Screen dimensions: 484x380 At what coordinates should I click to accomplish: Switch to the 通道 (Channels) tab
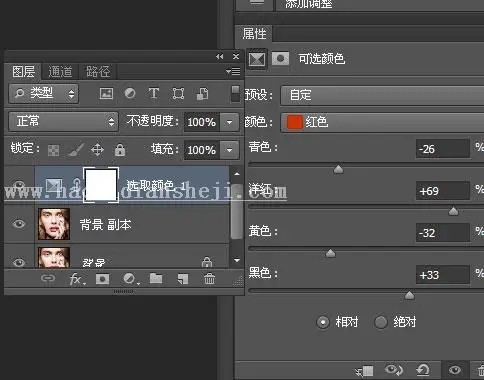point(60,72)
